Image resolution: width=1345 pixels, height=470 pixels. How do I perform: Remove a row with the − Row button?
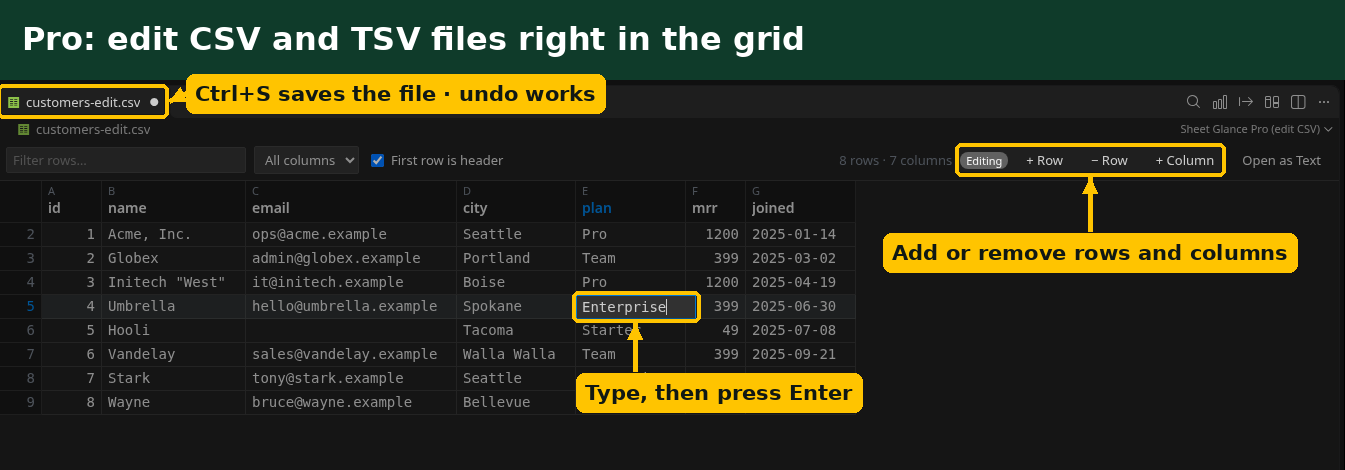[x=1108, y=160]
